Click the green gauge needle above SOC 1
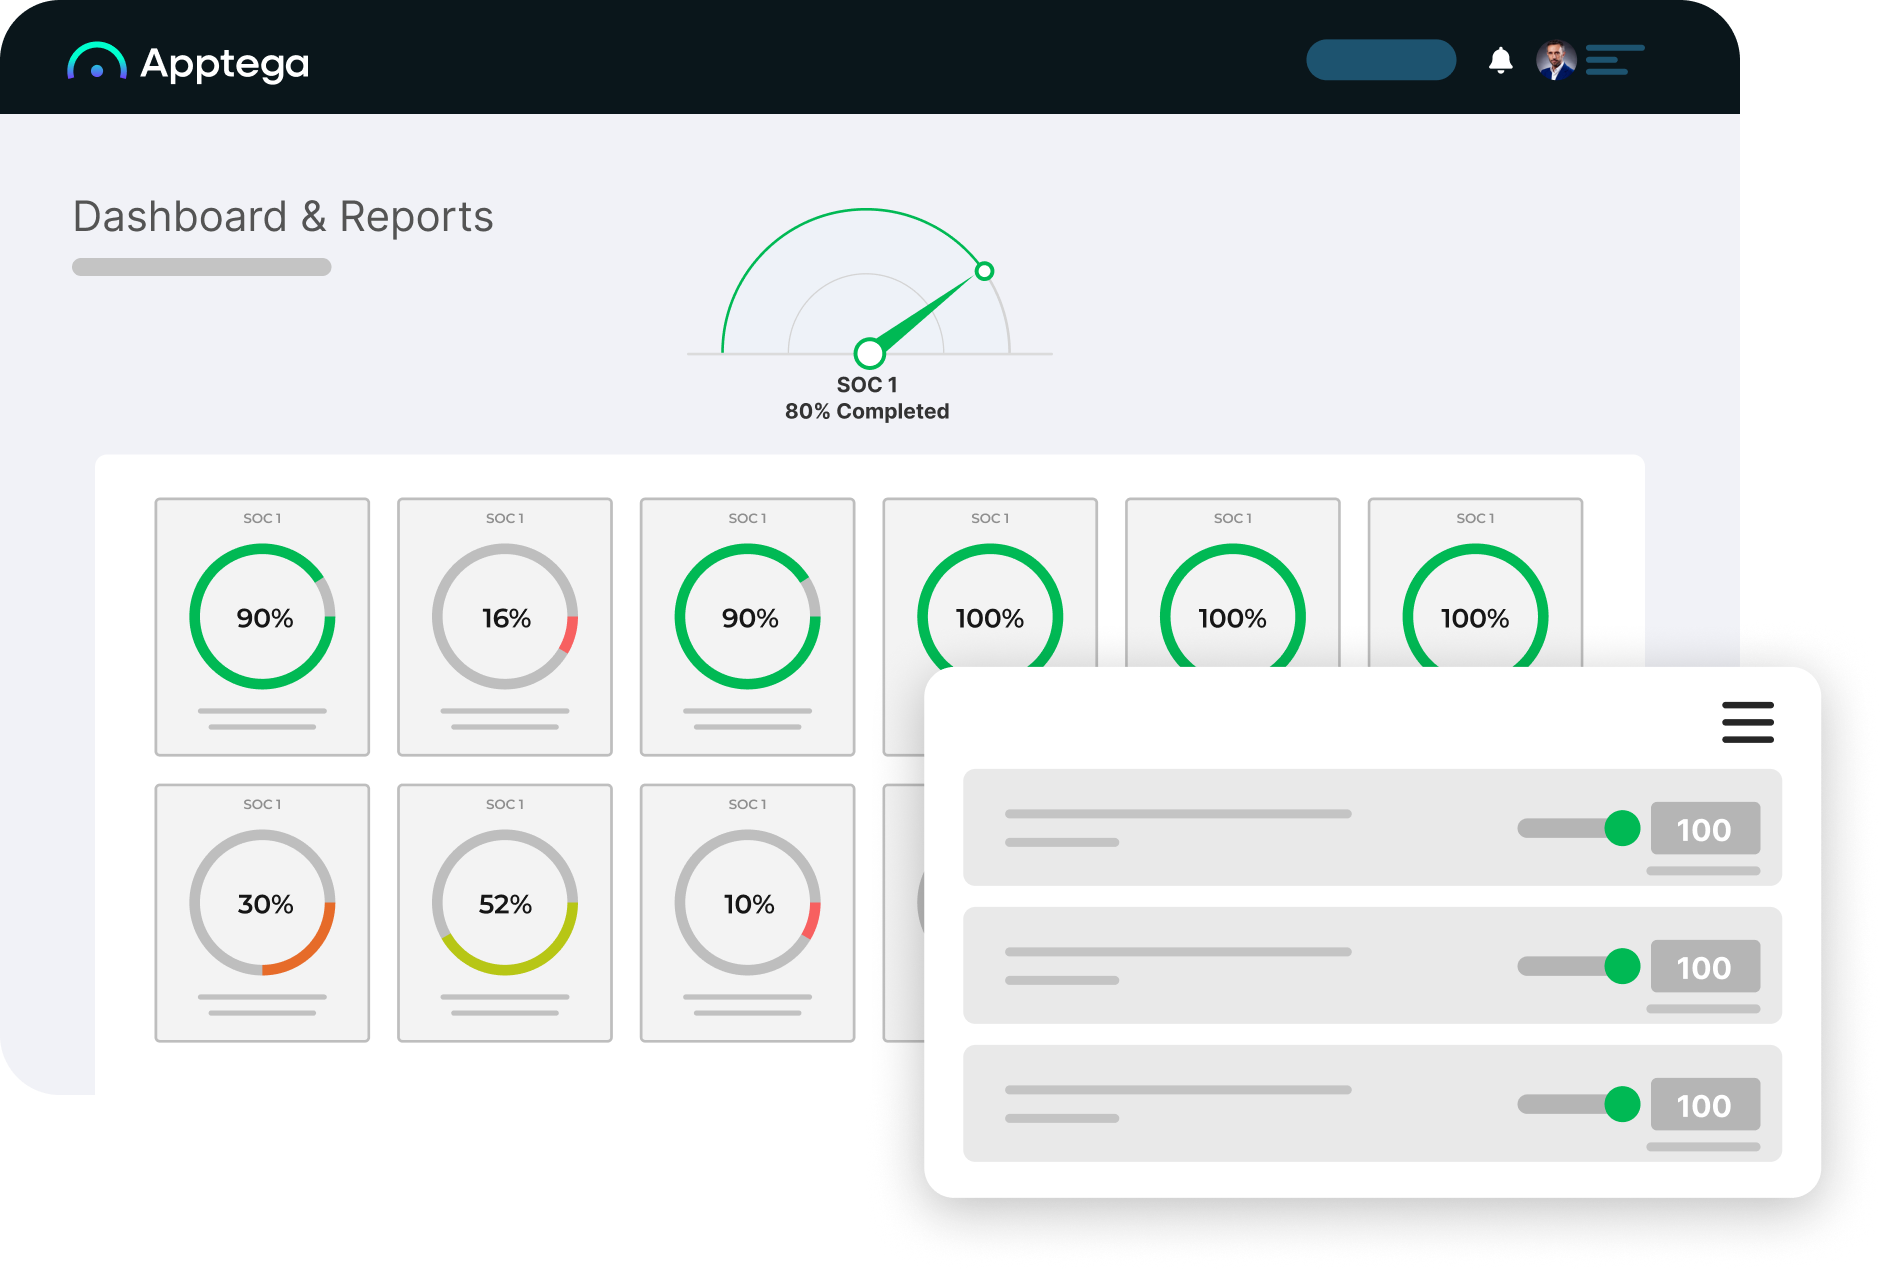This screenshot has height=1270, width=1882. (925, 312)
